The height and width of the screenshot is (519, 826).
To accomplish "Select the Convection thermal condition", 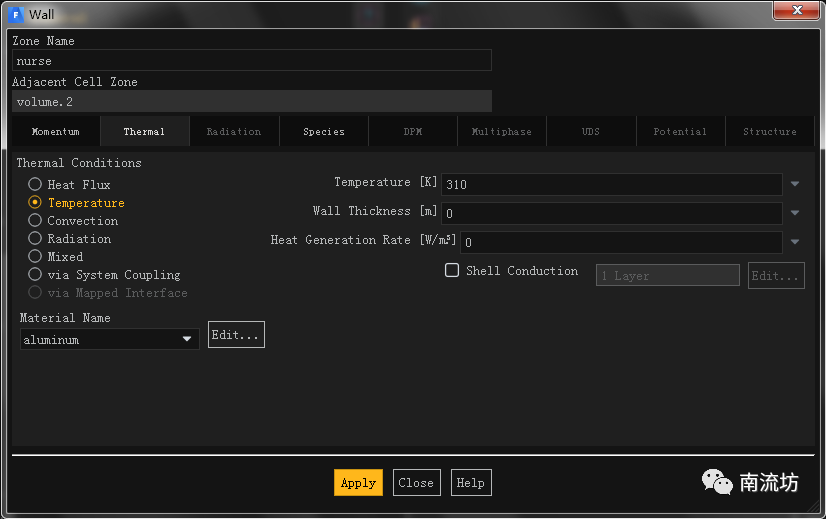I will (35, 221).
